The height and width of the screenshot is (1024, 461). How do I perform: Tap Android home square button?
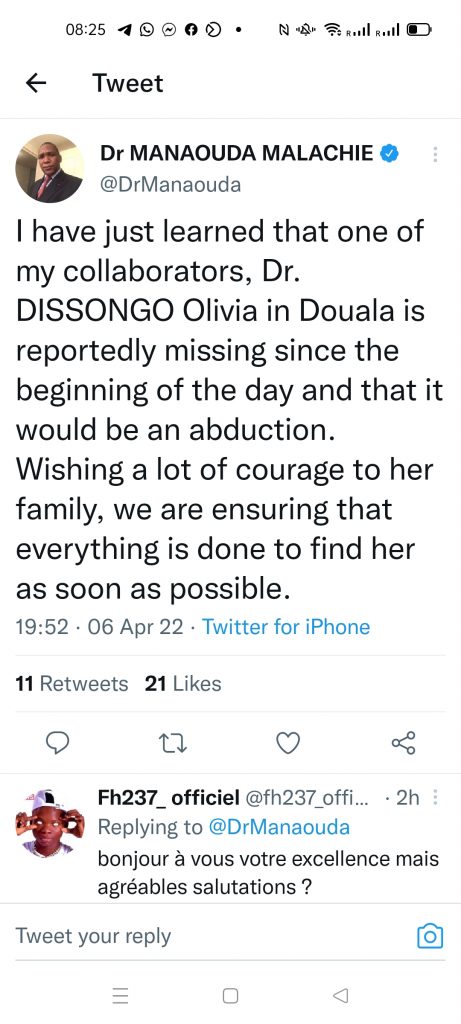click(230, 995)
